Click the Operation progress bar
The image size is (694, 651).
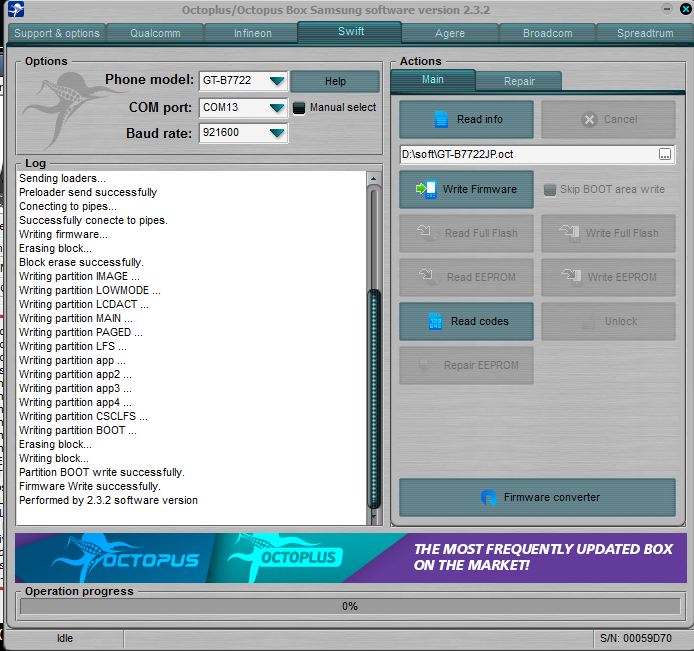pos(350,606)
